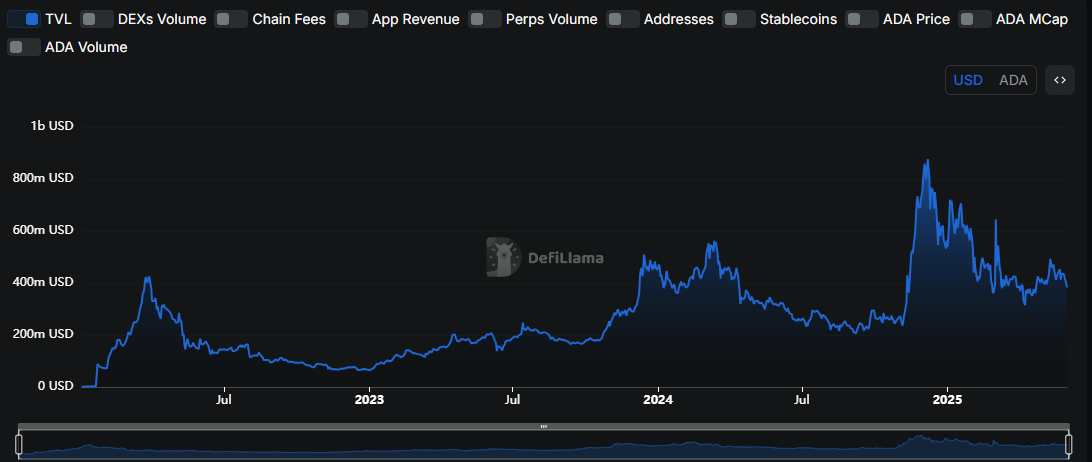The width and height of the screenshot is (1092, 462).
Task: Enable the ADA MCap switch
Action: (975, 20)
